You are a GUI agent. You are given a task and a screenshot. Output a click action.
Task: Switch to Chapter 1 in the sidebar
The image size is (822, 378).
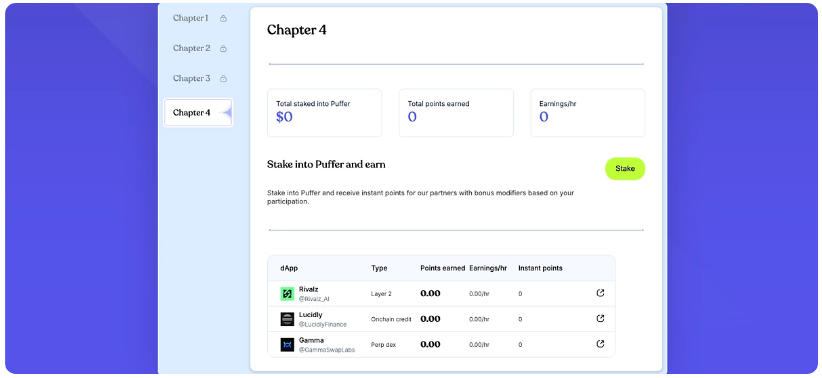click(x=191, y=18)
